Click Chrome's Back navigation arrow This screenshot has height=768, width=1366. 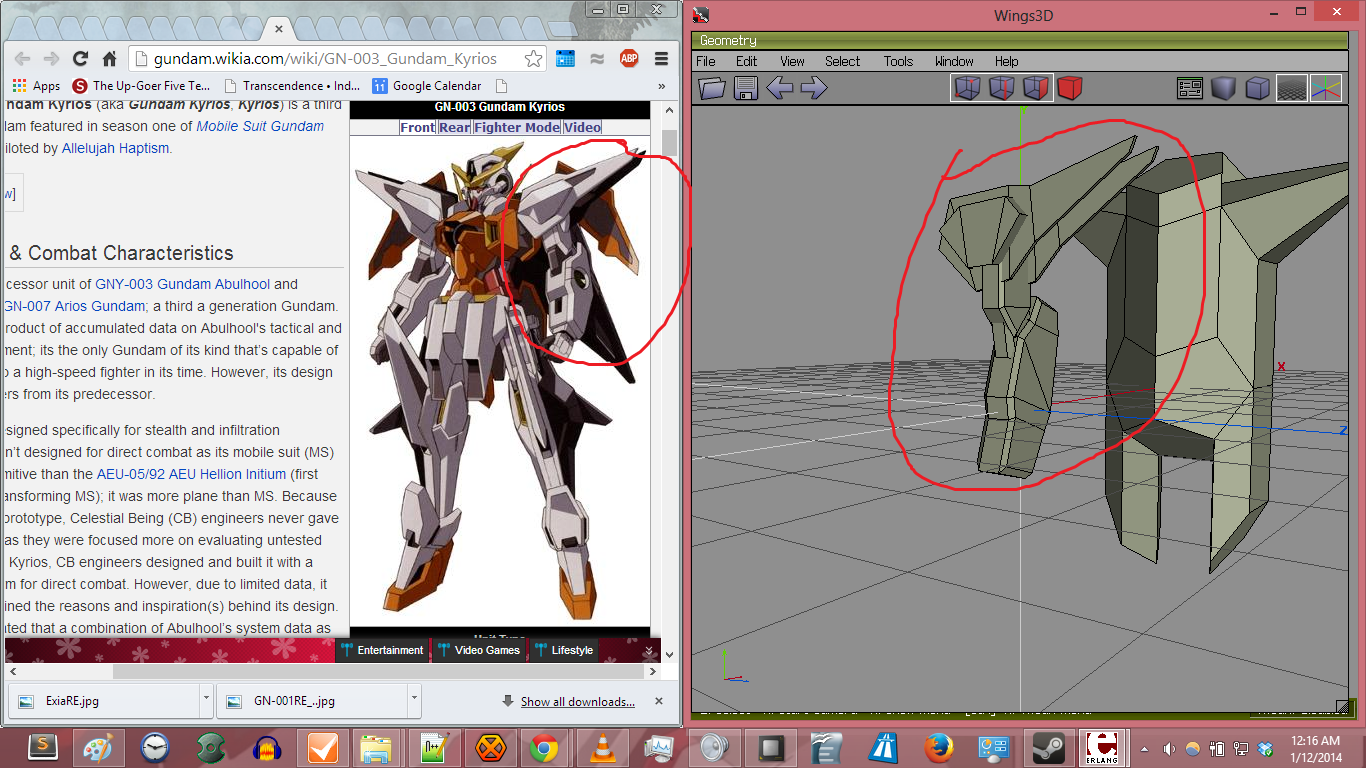[x=22, y=58]
